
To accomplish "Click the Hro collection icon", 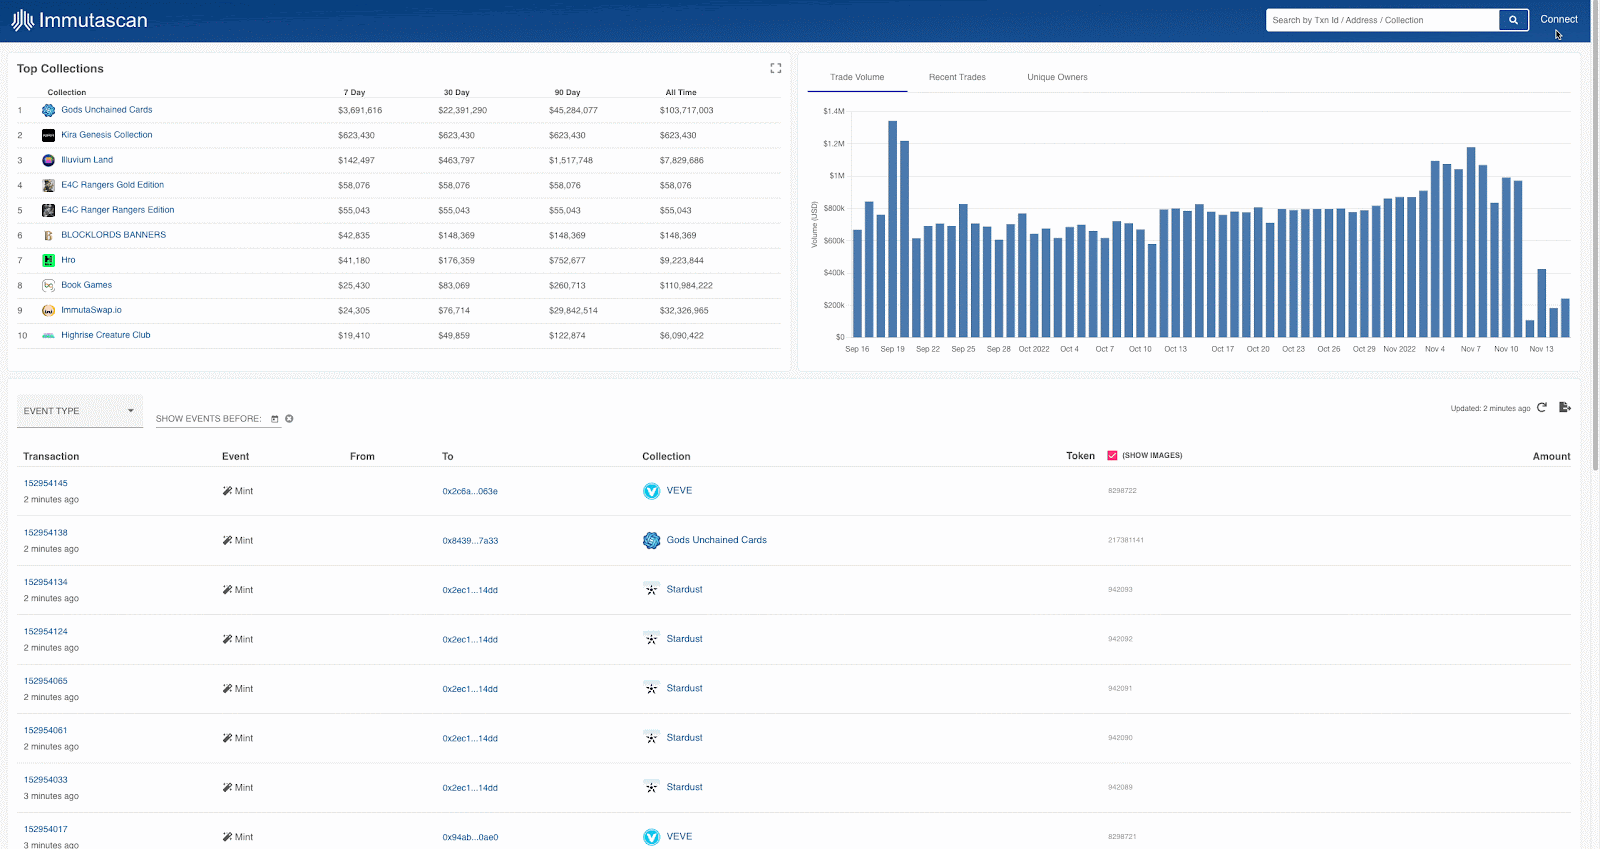I will click(48, 260).
